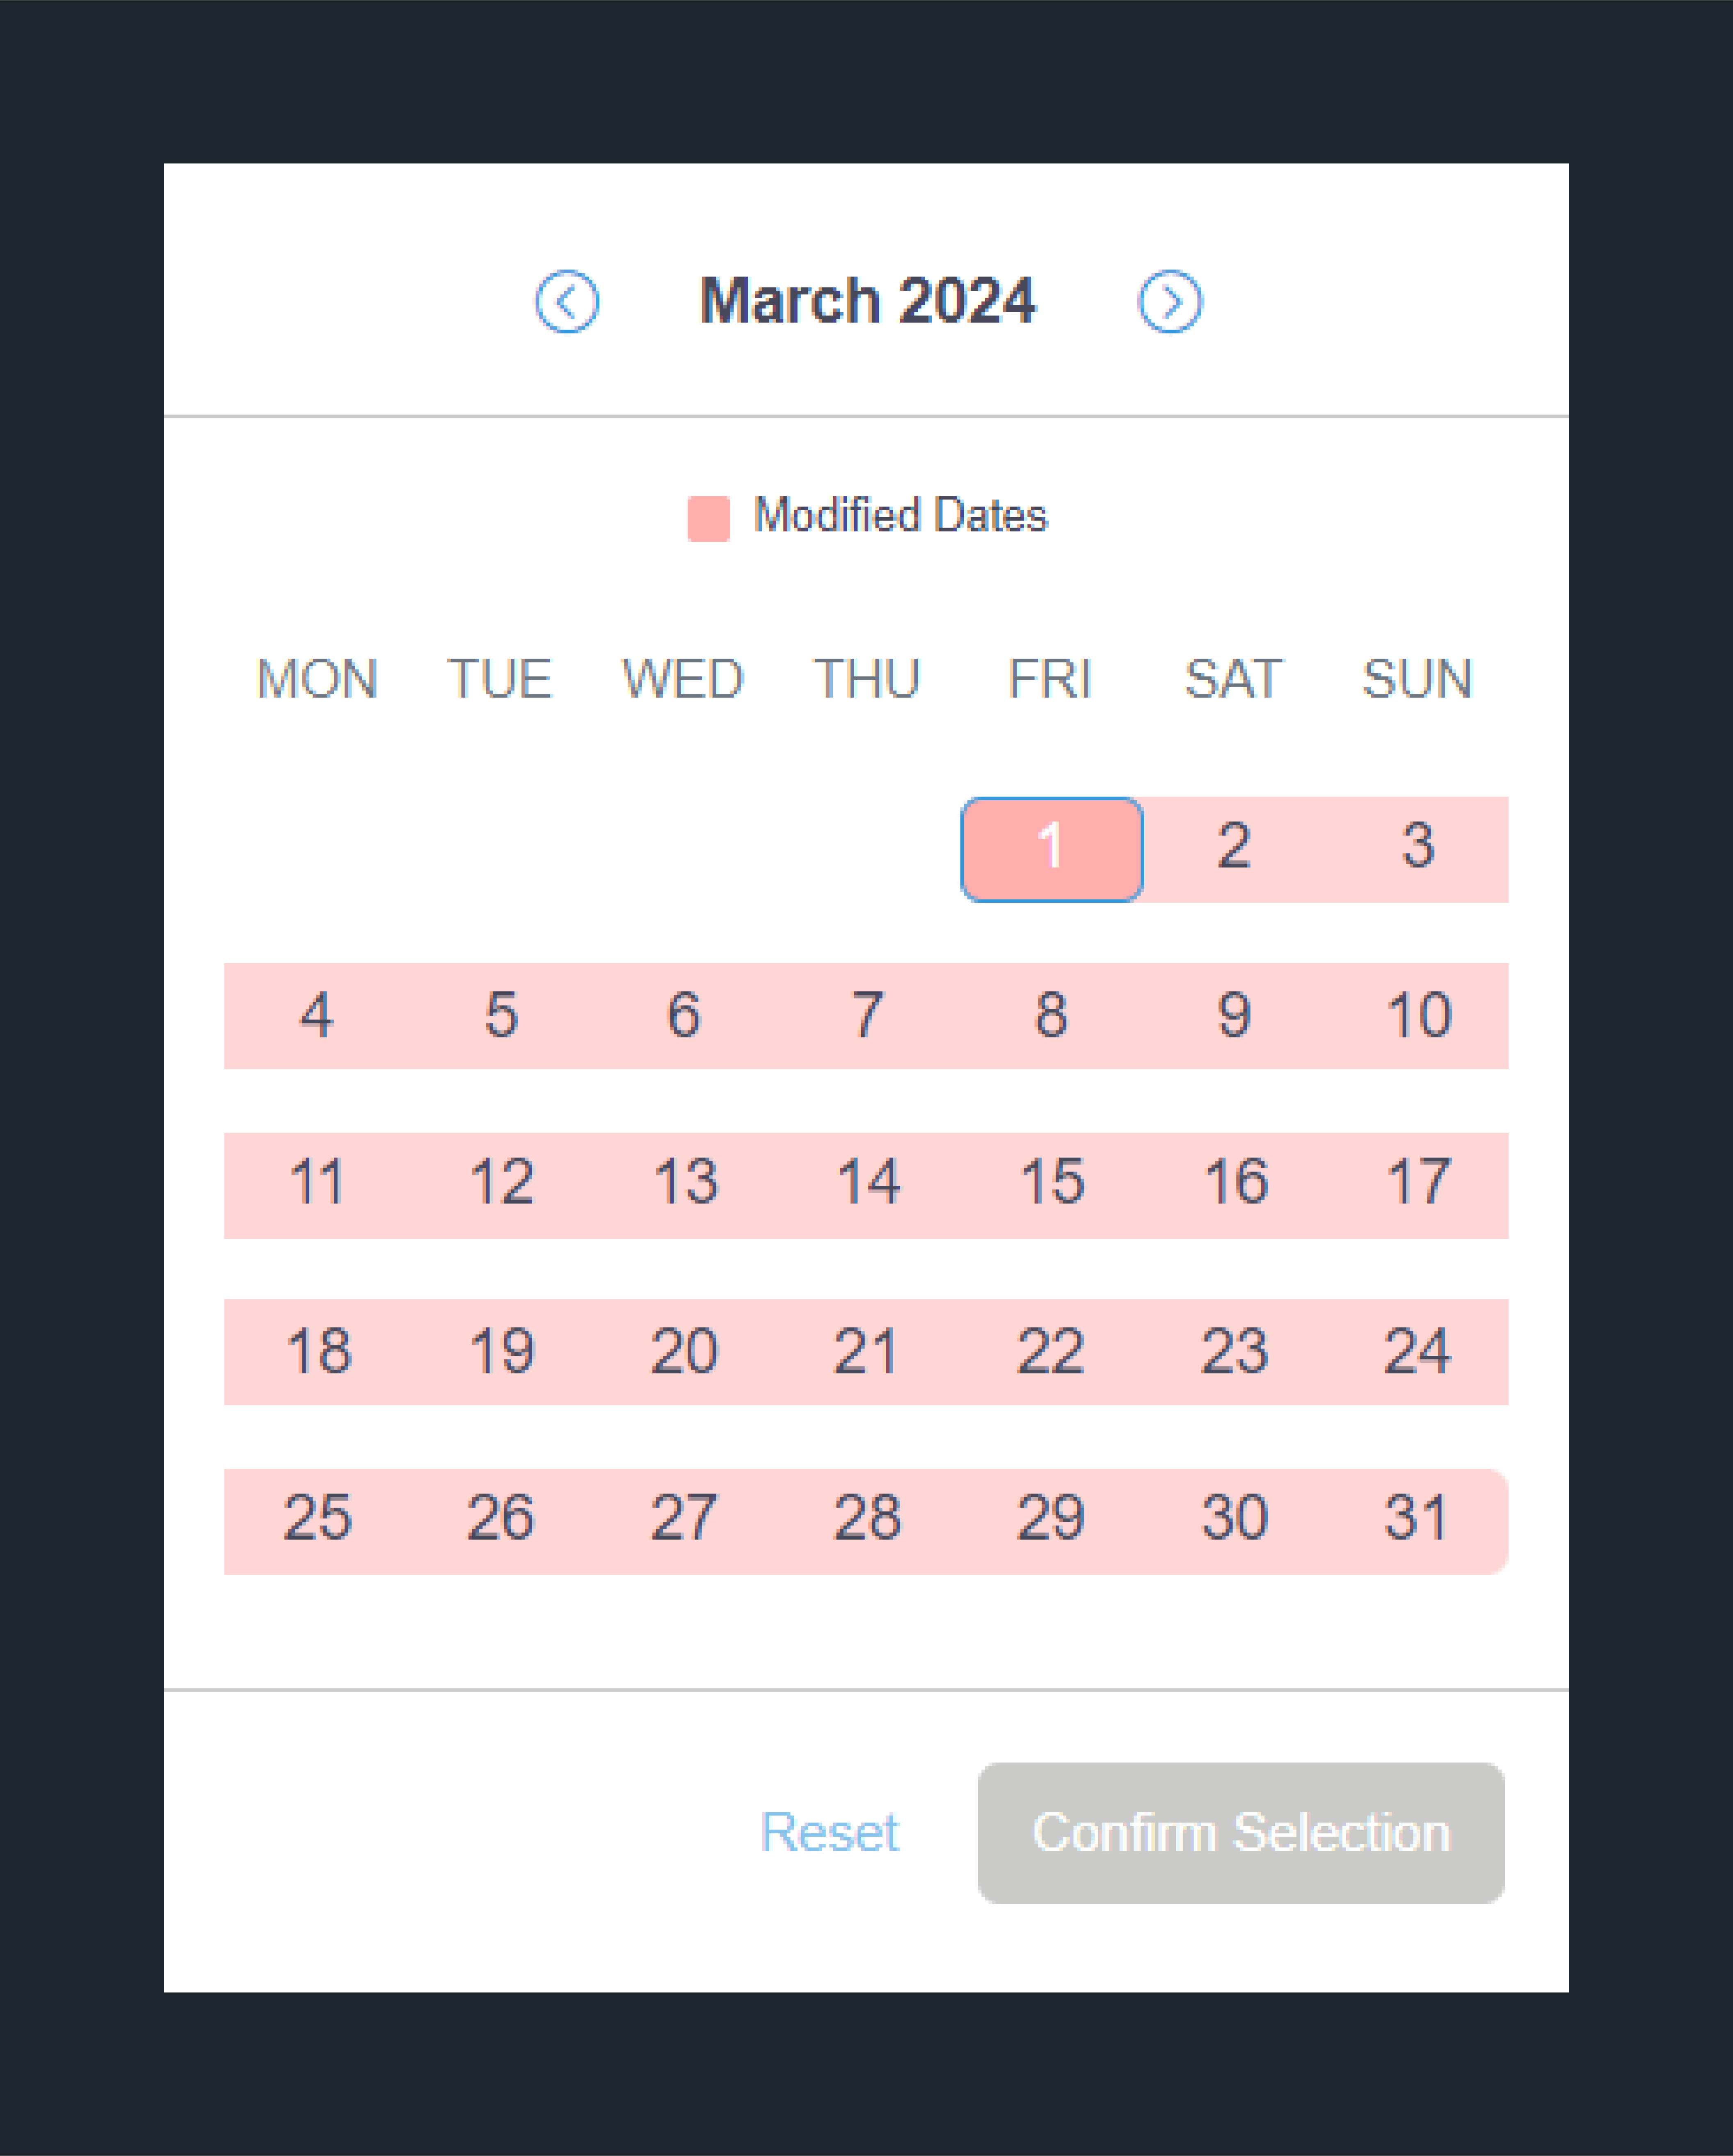This screenshot has width=1733, height=2156.
Task: Select Friday the 15th
Action: tap(1051, 1185)
